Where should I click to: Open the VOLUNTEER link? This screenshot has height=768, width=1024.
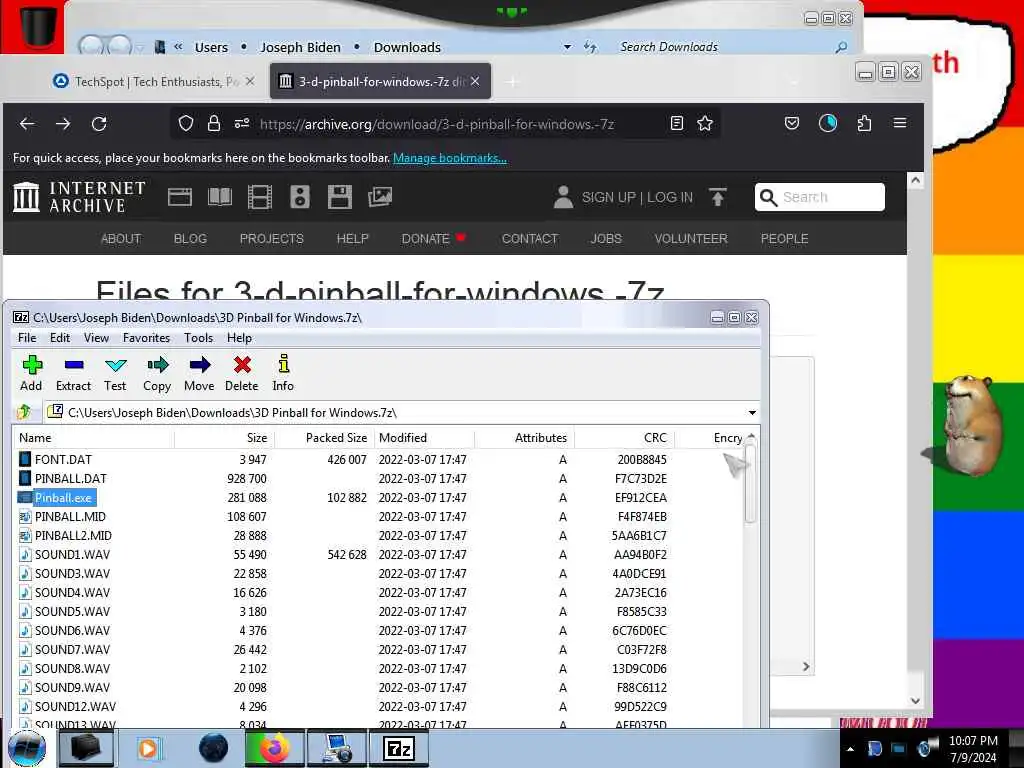click(x=691, y=238)
